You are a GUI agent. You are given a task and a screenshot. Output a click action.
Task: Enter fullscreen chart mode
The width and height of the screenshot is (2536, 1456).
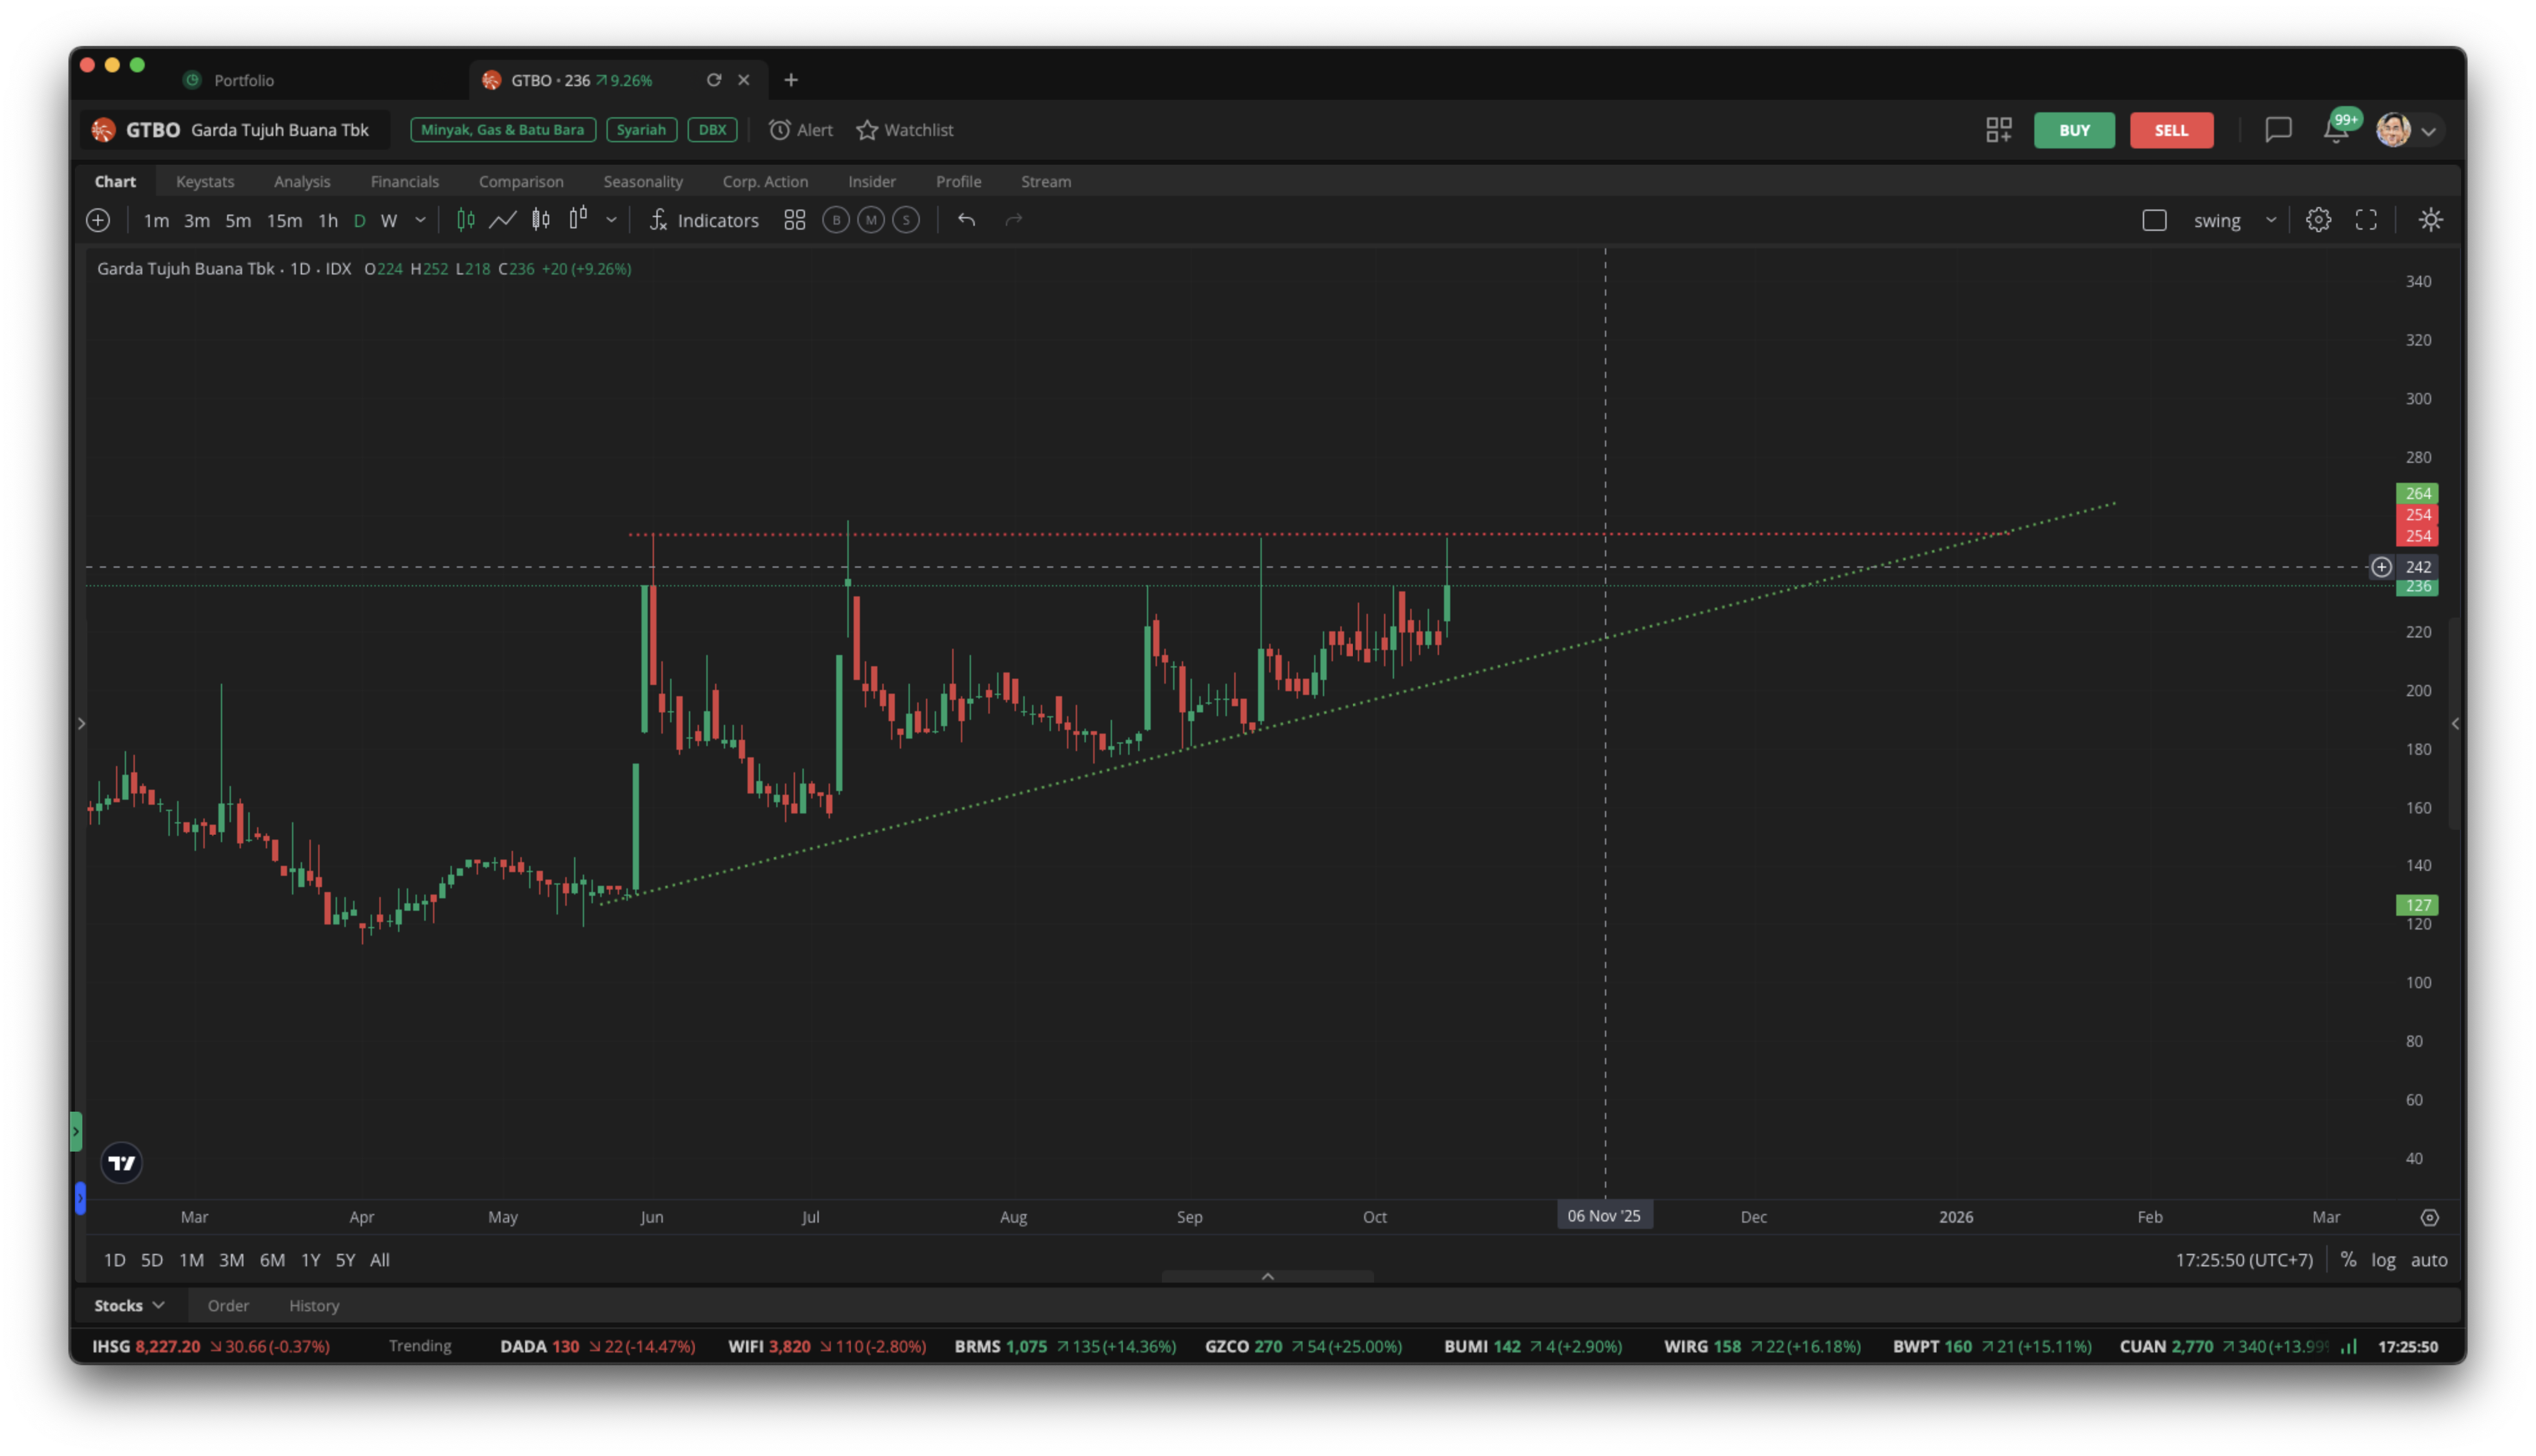point(2366,220)
